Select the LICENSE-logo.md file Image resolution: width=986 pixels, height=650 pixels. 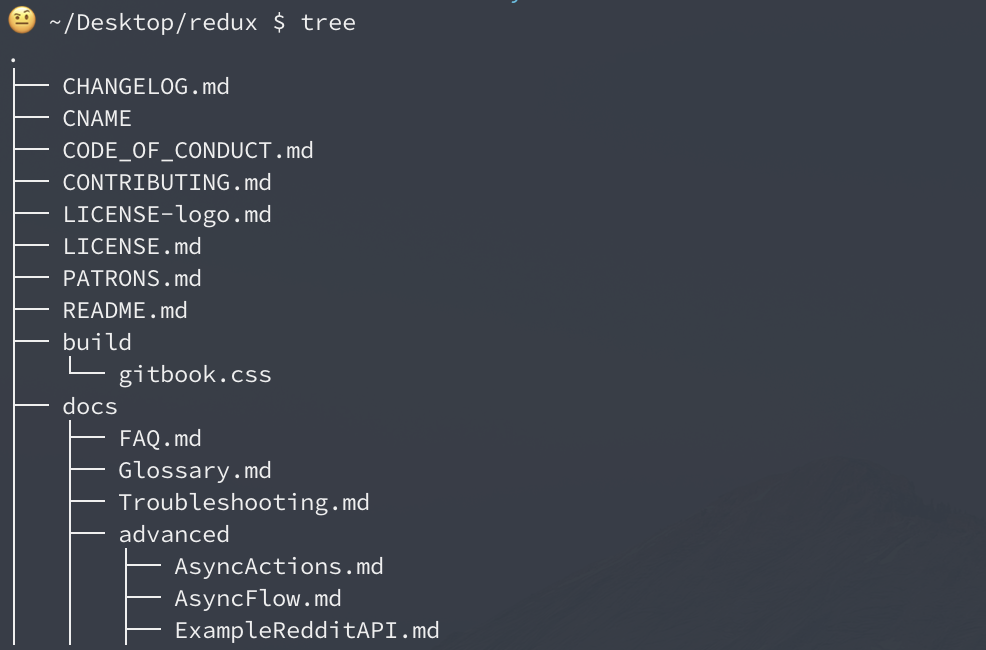click(x=167, y=214)
